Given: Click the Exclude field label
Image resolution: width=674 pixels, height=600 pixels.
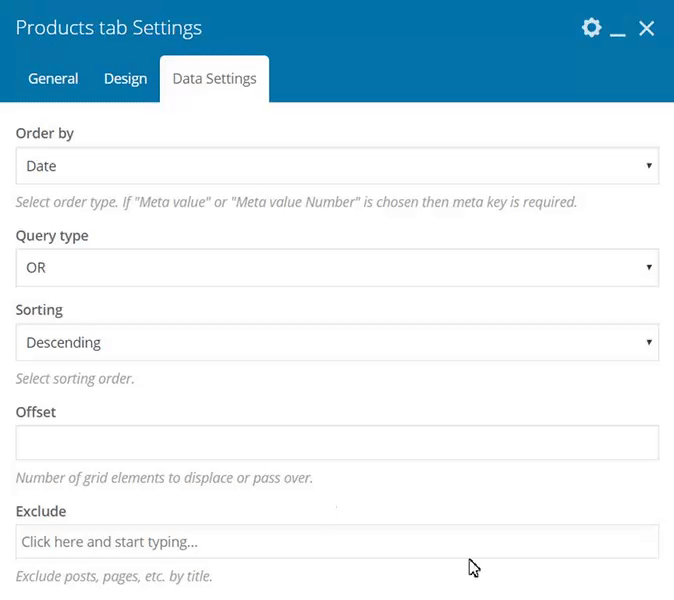Looking at the screenshot, I should pyautogui.click(x=41, y=511).
